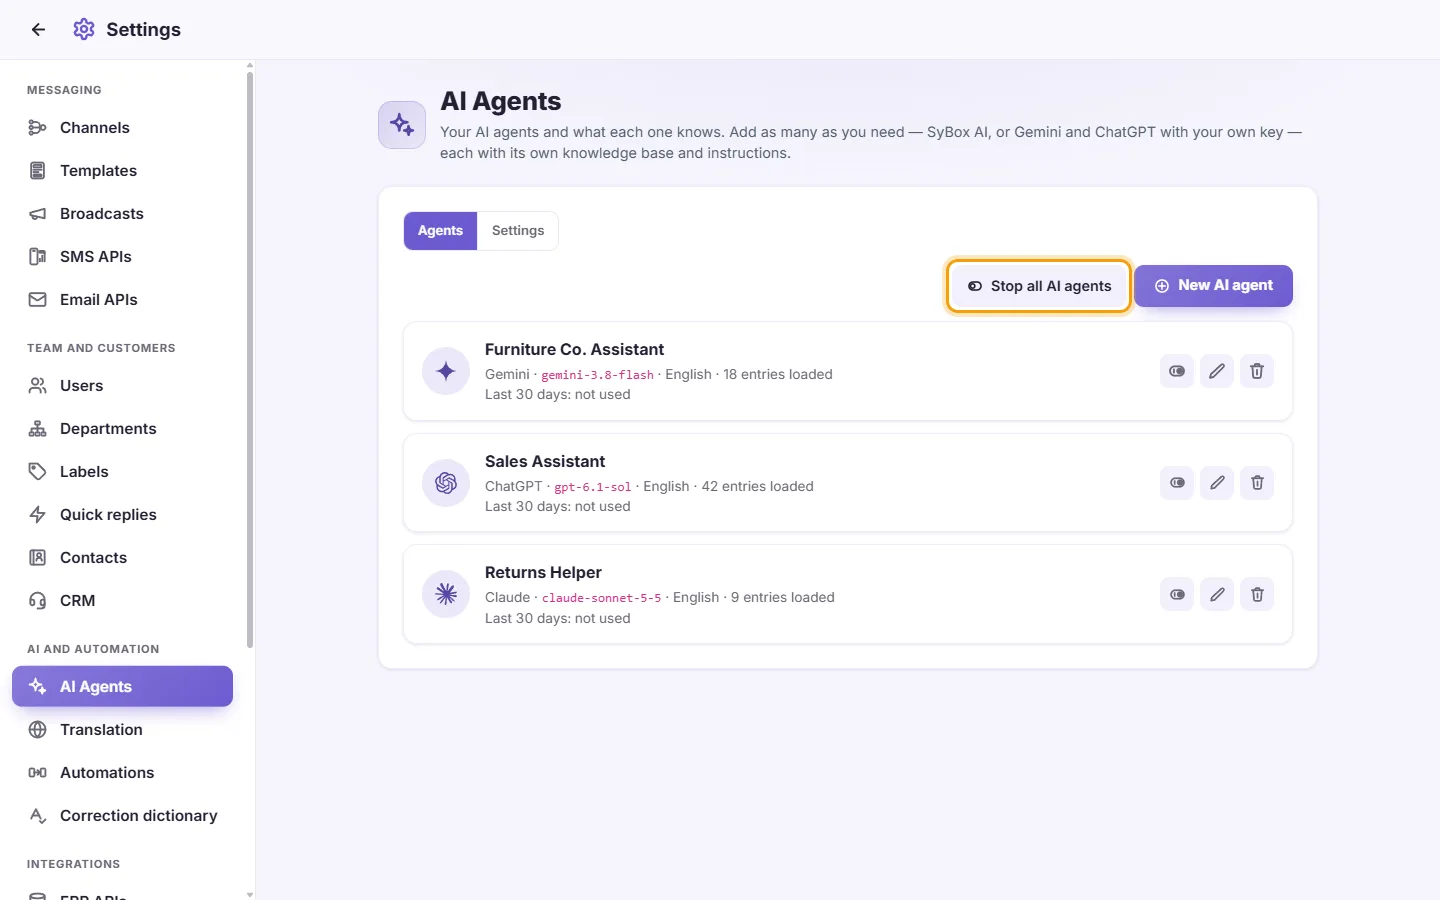Image resolution: width=1440 pixels, height=900 pixels.
Task: Click the plus icon on New AI agent
Action: [1162, 286]
